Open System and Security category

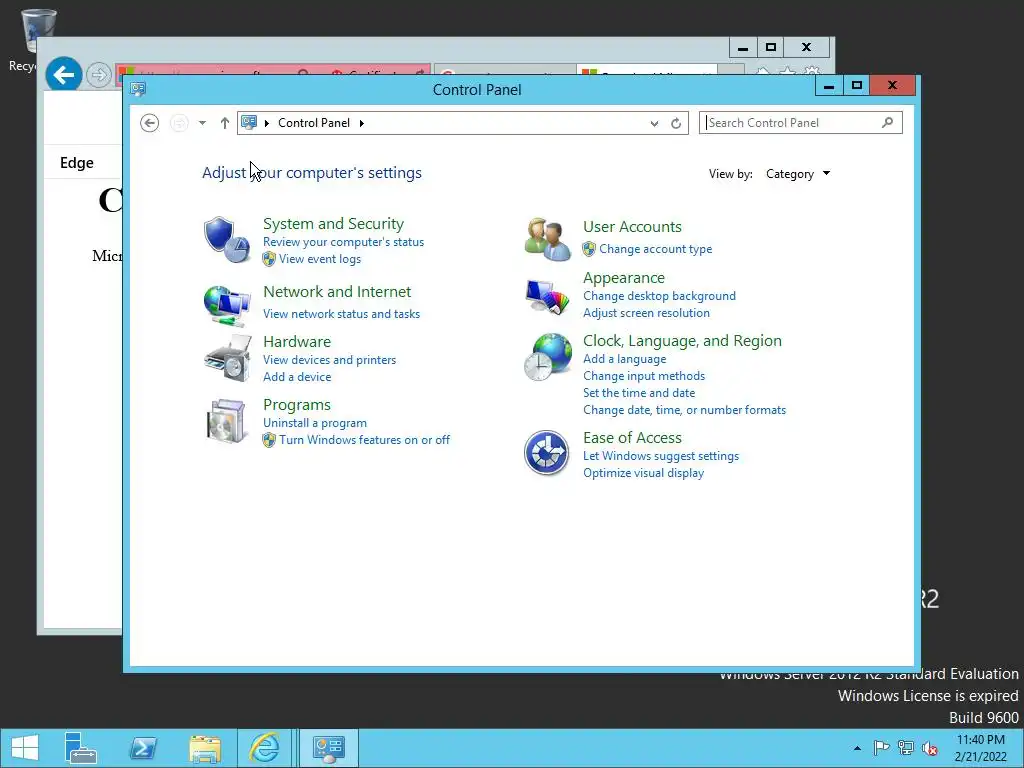(333, 223)
